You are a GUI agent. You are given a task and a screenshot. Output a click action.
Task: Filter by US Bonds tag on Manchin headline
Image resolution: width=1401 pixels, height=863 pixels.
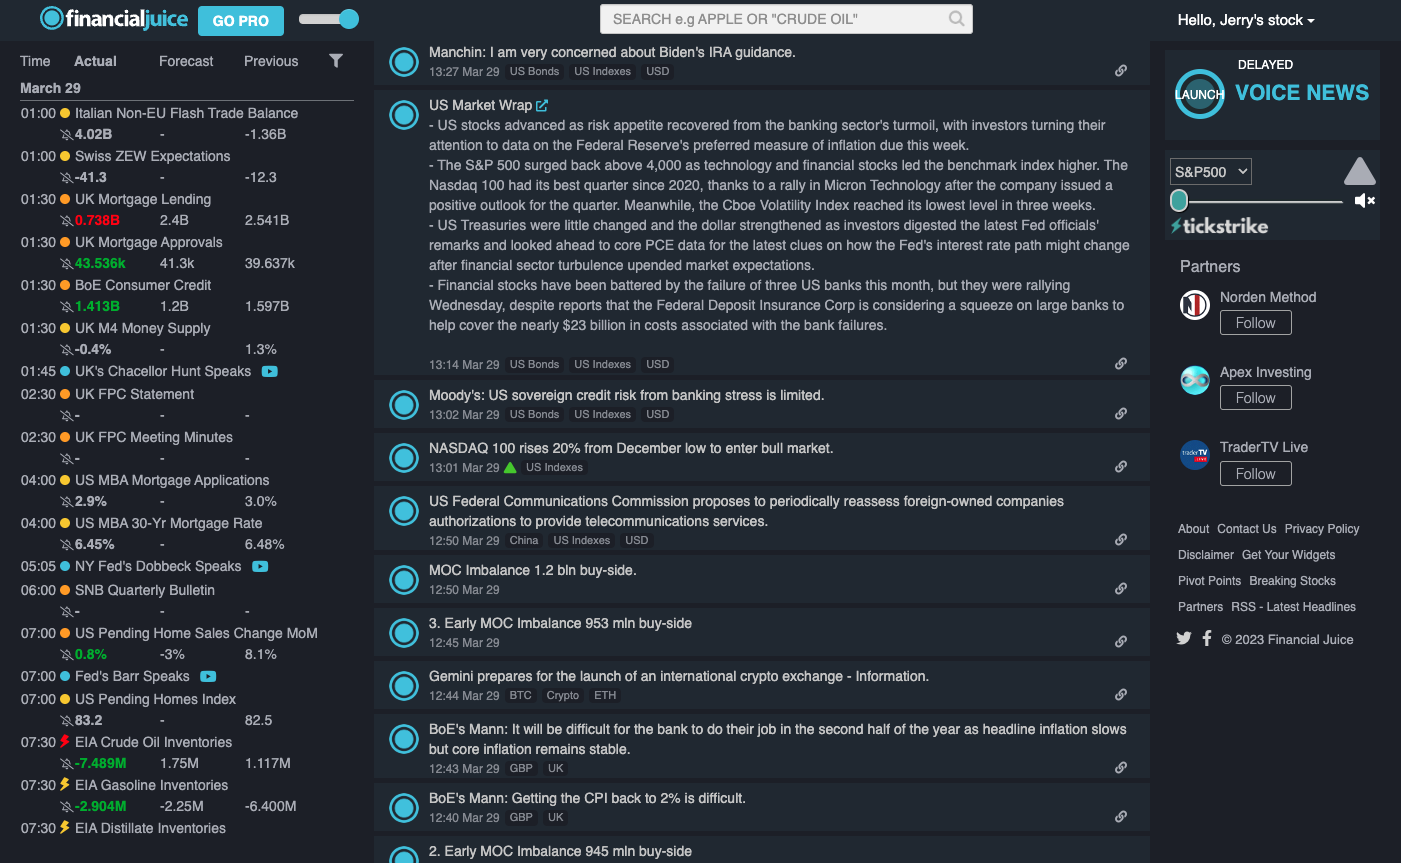tap(534, 71)
